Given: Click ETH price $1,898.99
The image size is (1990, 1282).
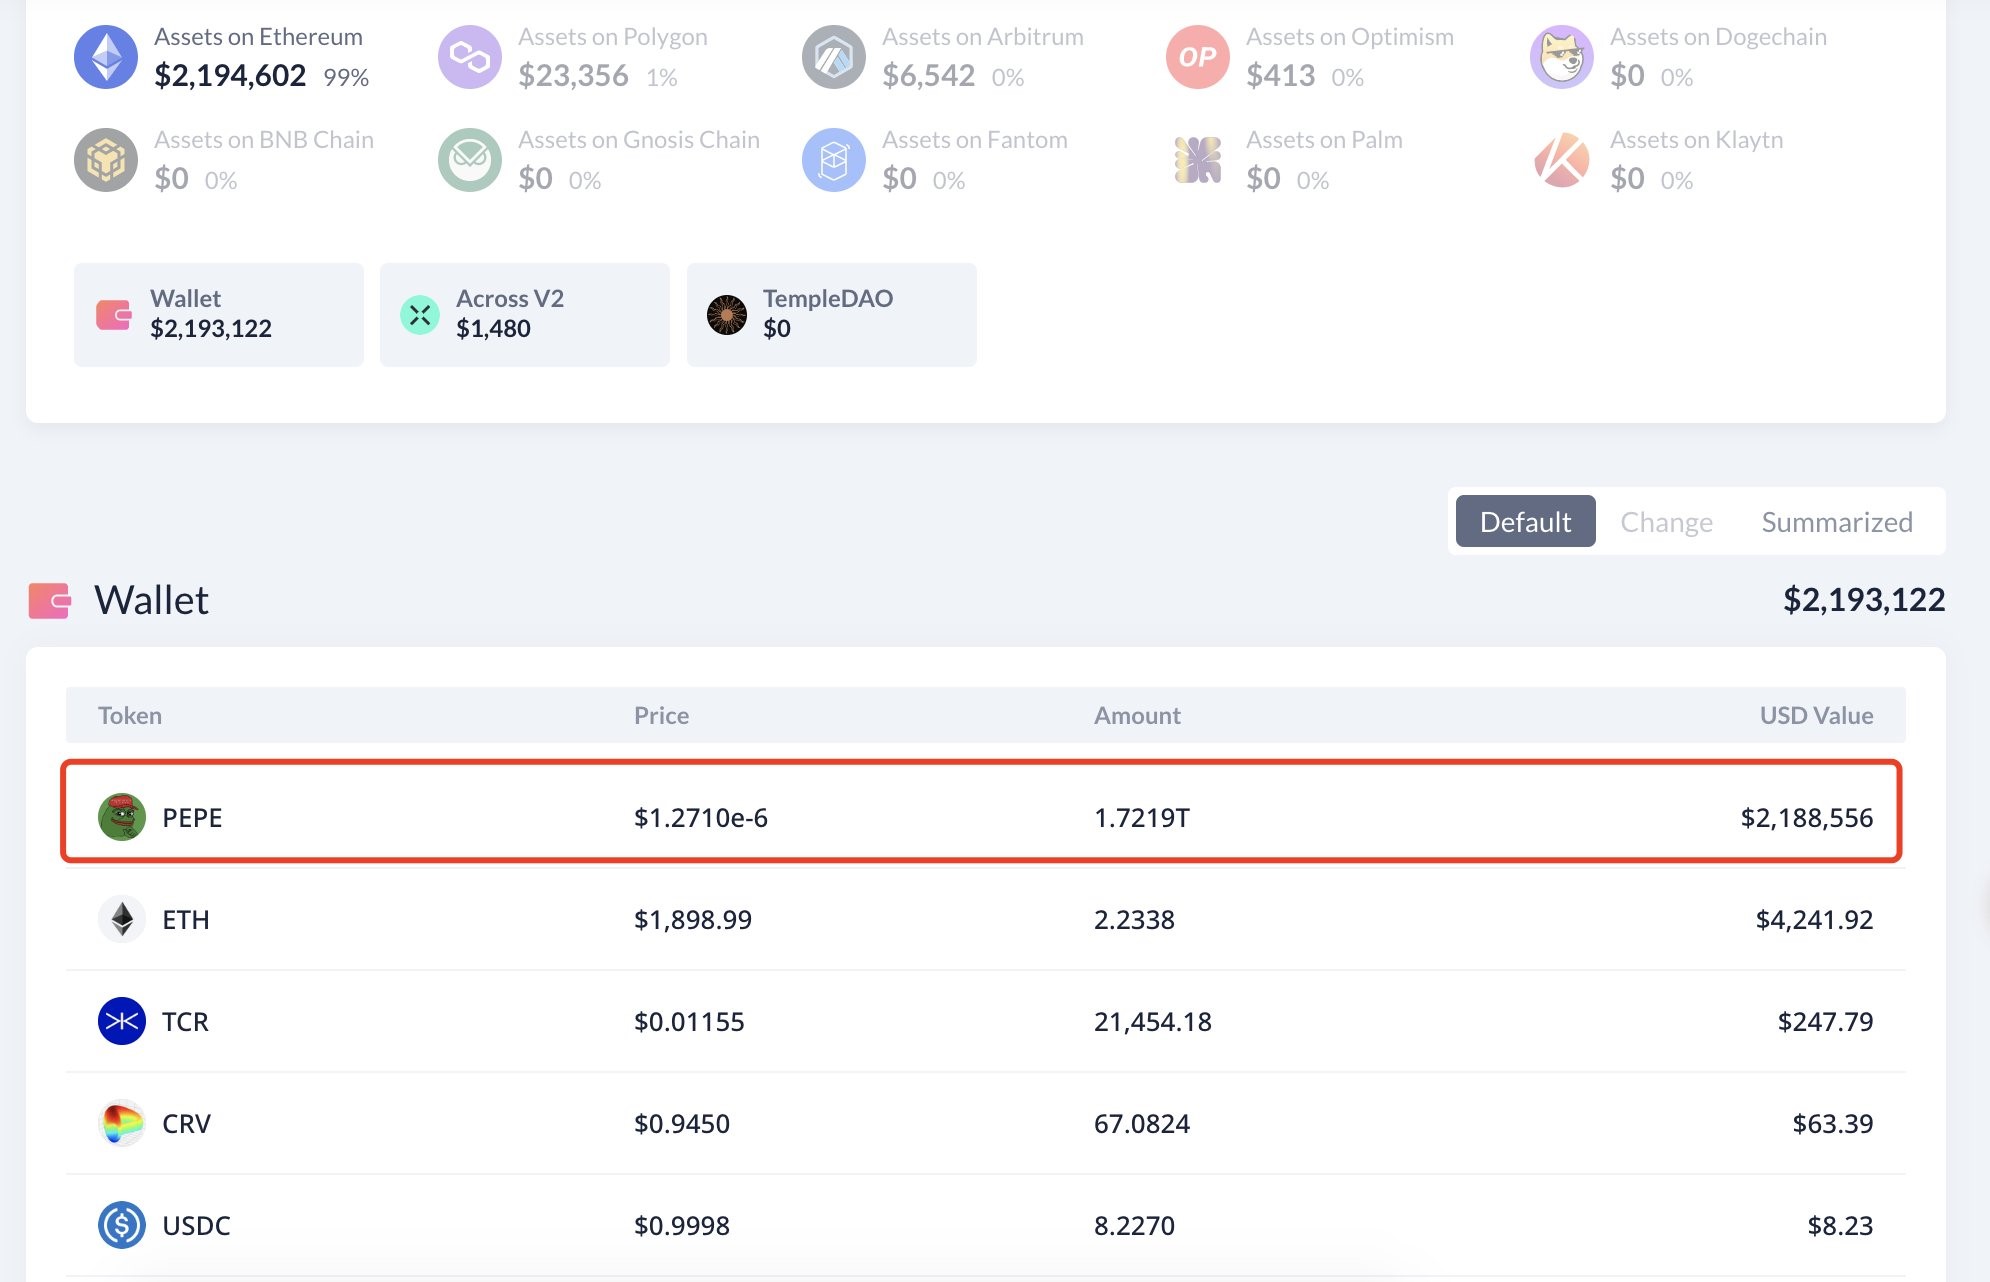Looking at the screenshot, I should pyautogui.click(x=693, y=919).
